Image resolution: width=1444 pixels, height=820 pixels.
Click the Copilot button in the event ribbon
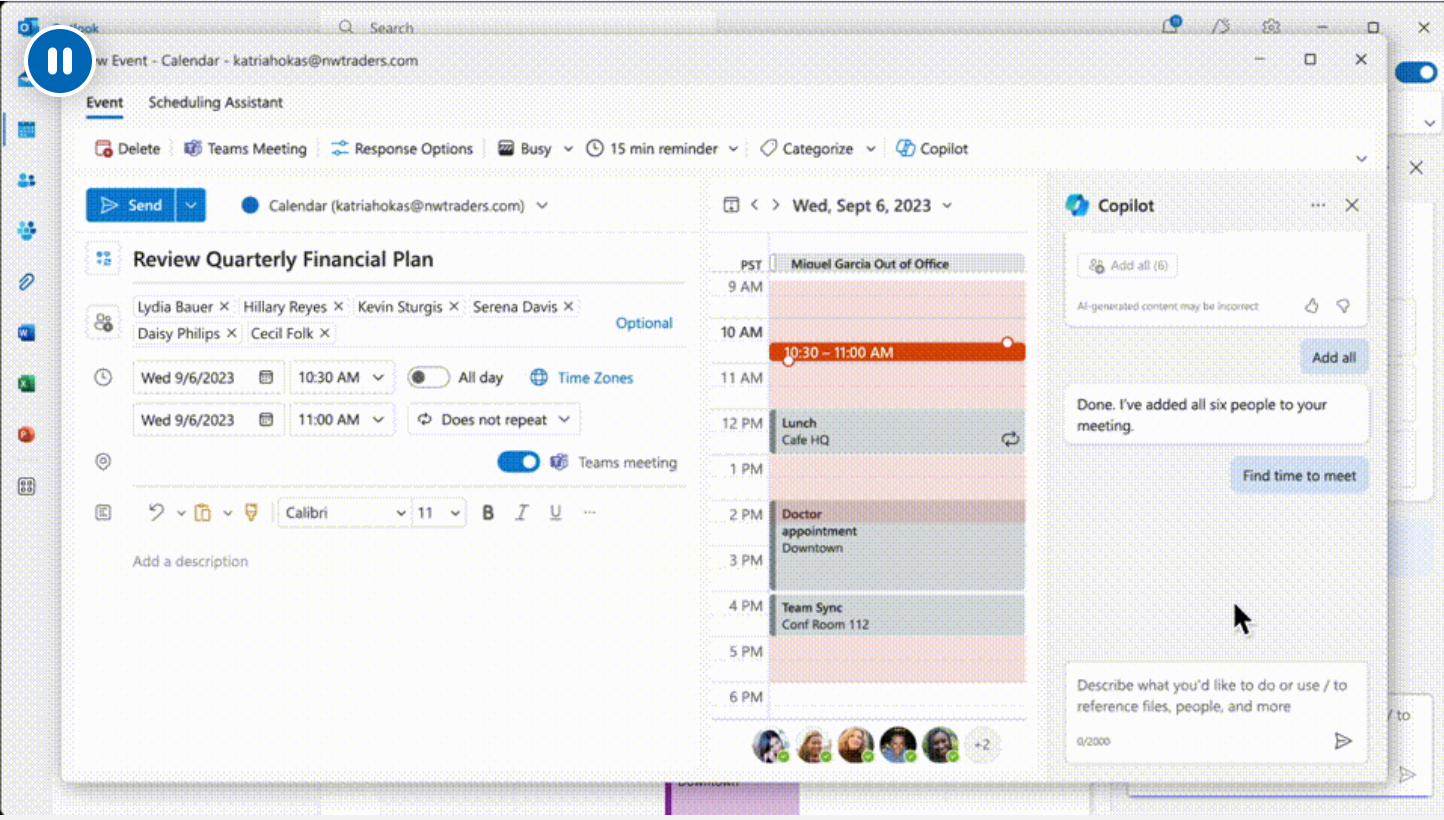[x=932, y=149]
